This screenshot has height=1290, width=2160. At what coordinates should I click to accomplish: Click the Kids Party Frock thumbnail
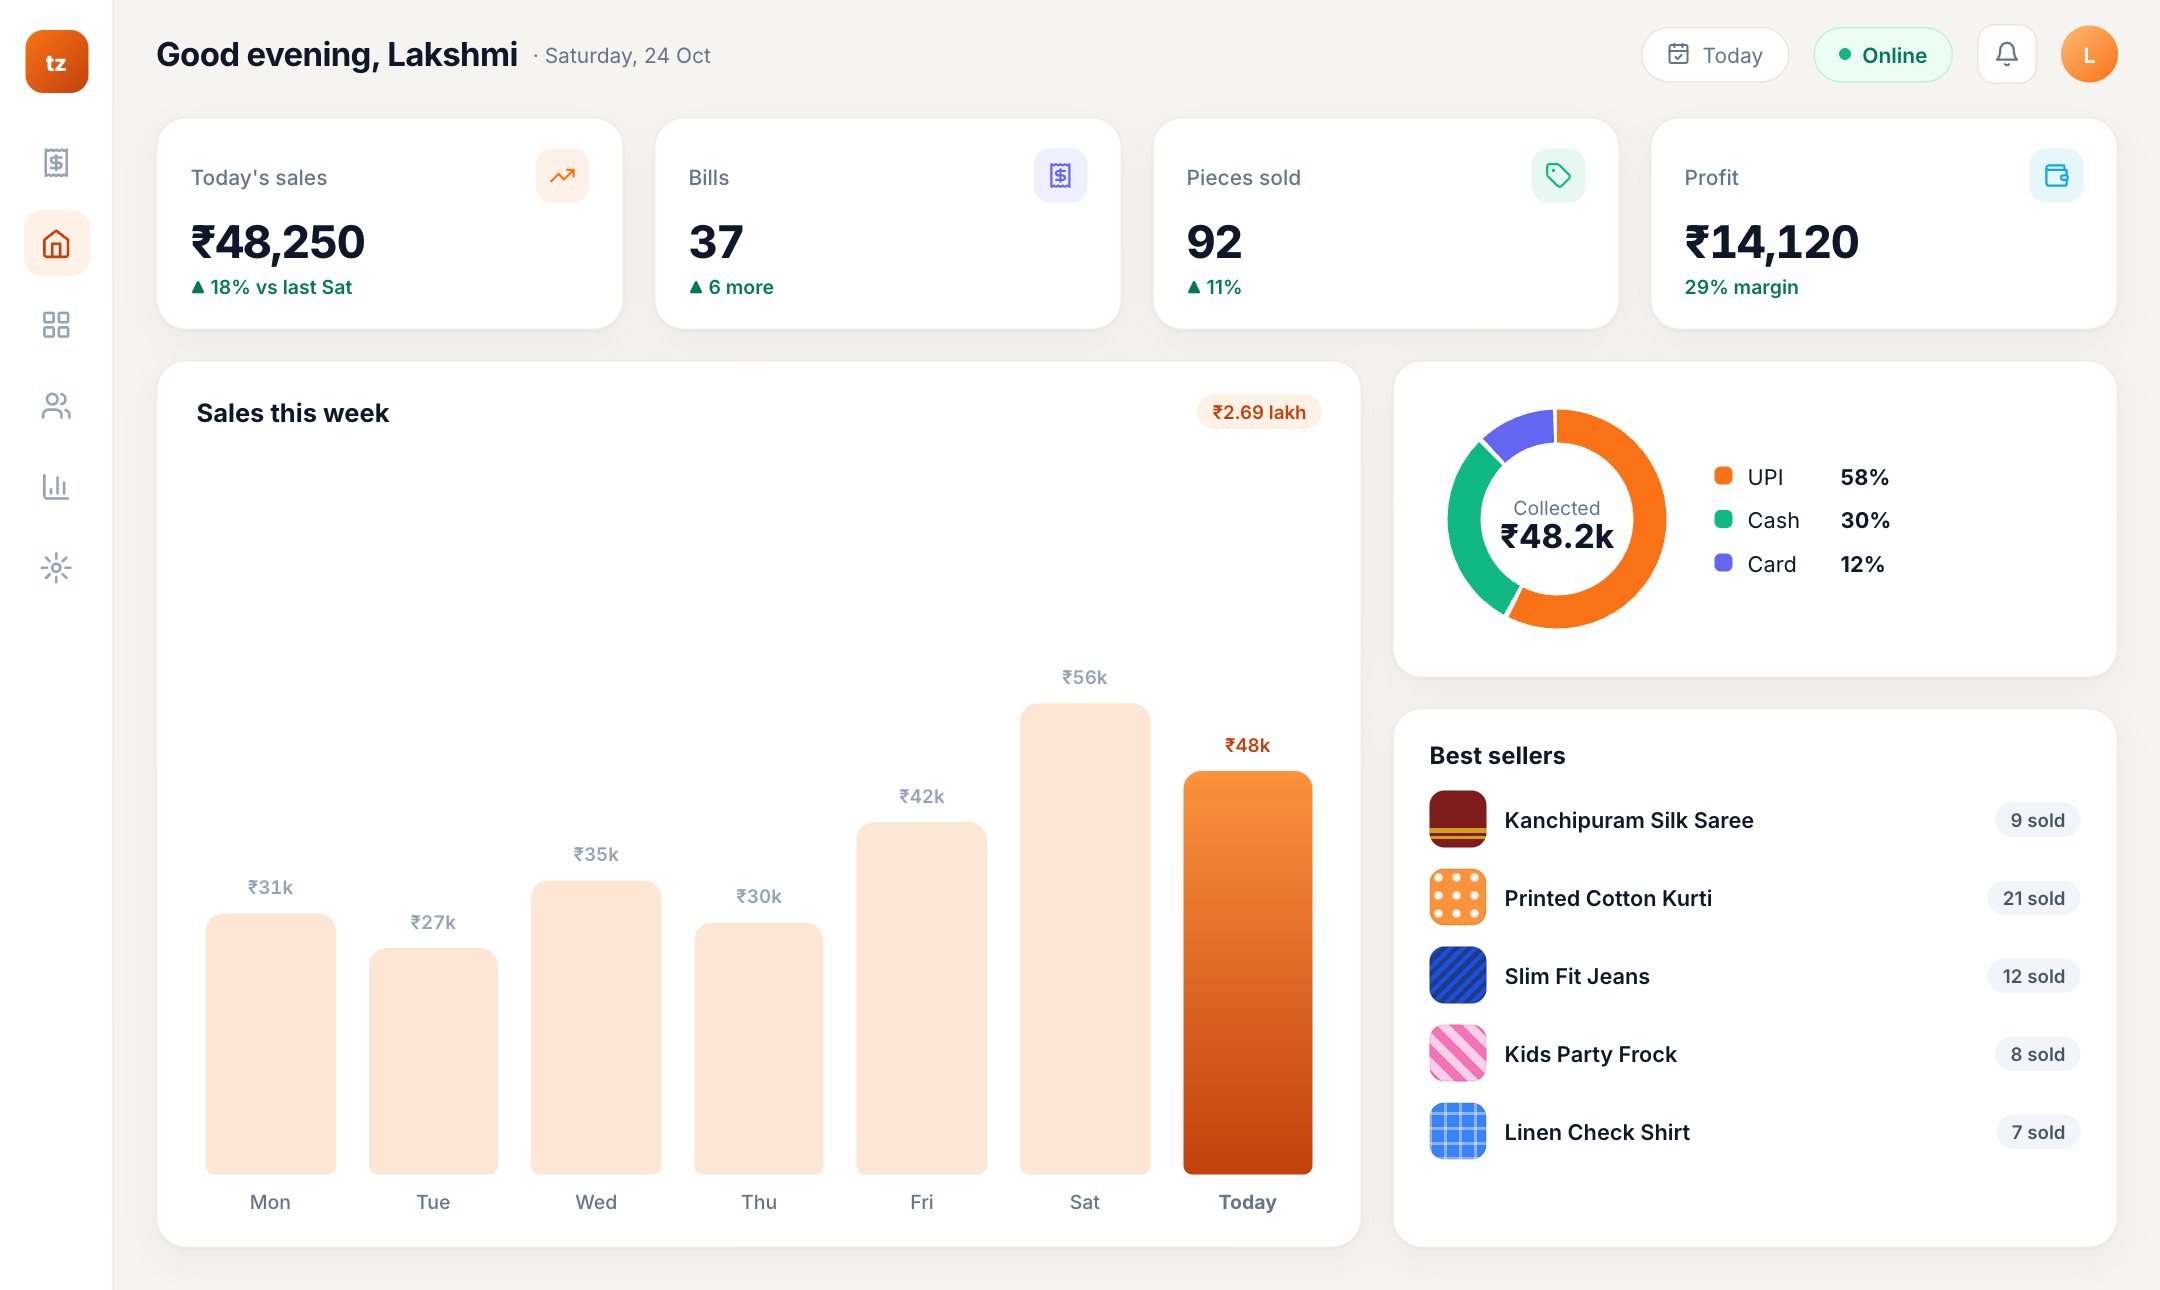[x=1458, y=1053]
